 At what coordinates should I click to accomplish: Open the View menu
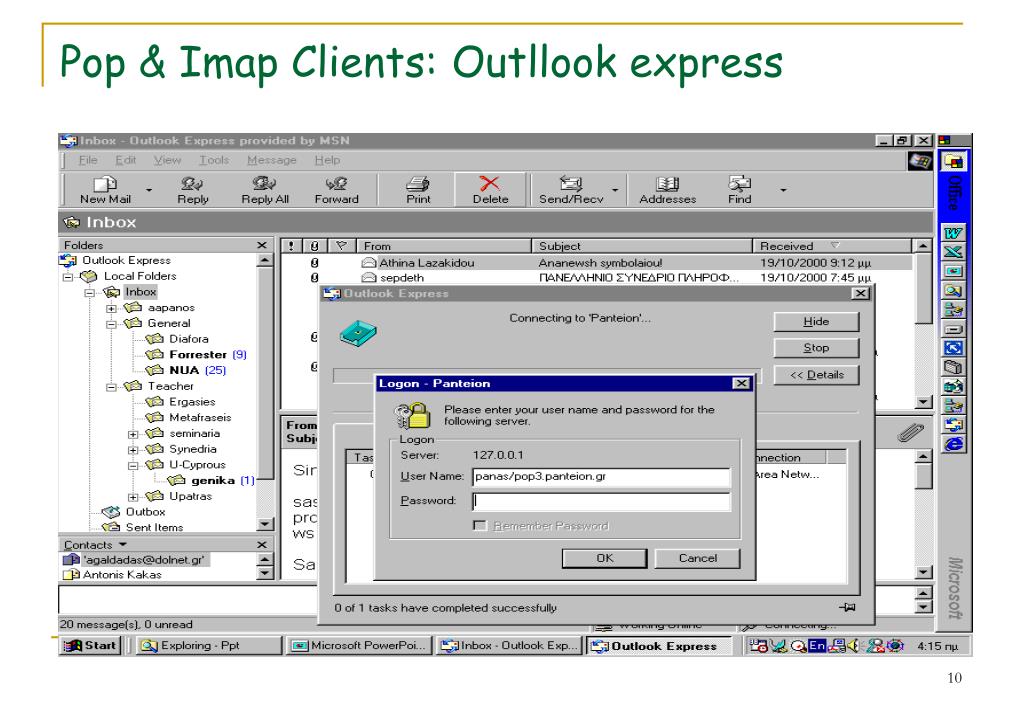pos(167,160)
